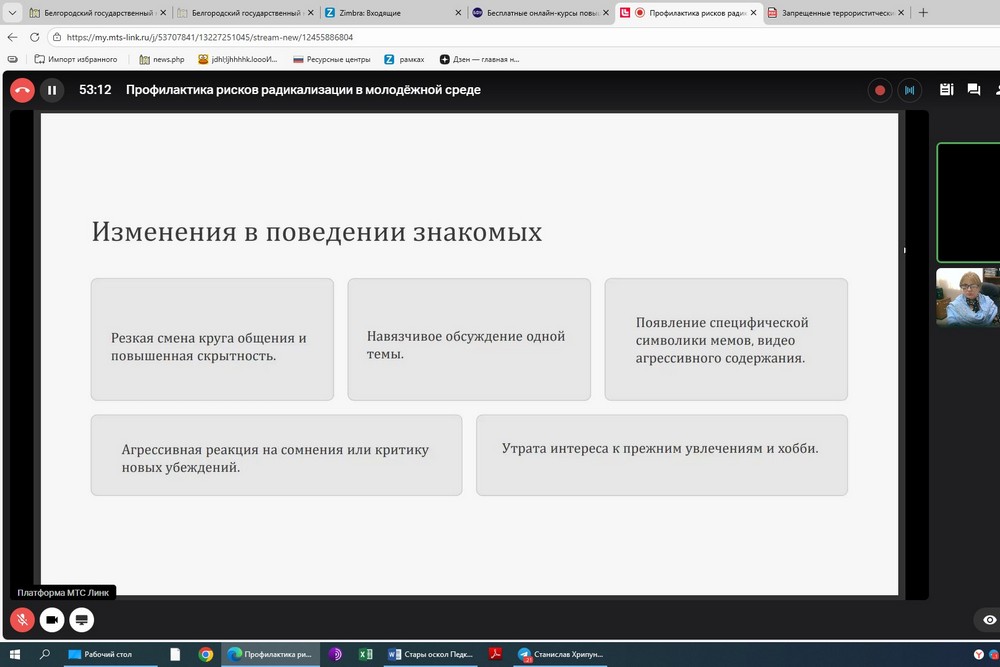Open the webinar info clipboard panel
This screenshot has height=667, width=1000.
[x=946, y=90]
